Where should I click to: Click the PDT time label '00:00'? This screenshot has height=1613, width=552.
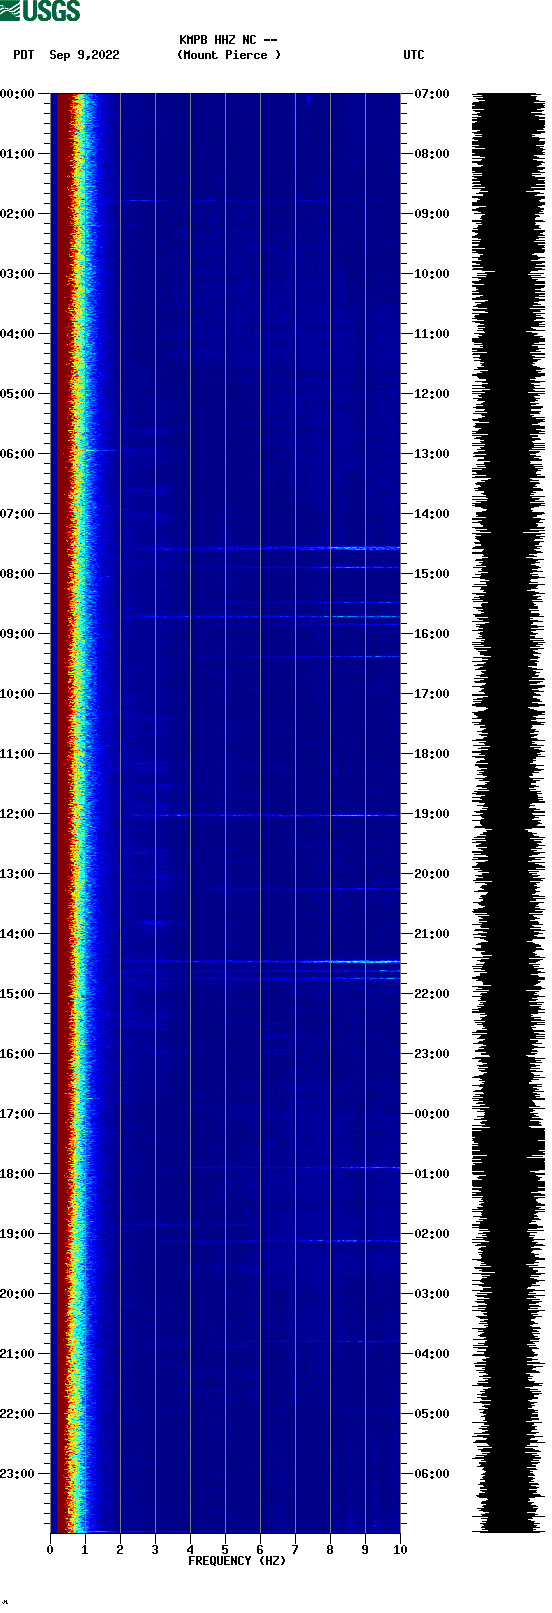17,94
